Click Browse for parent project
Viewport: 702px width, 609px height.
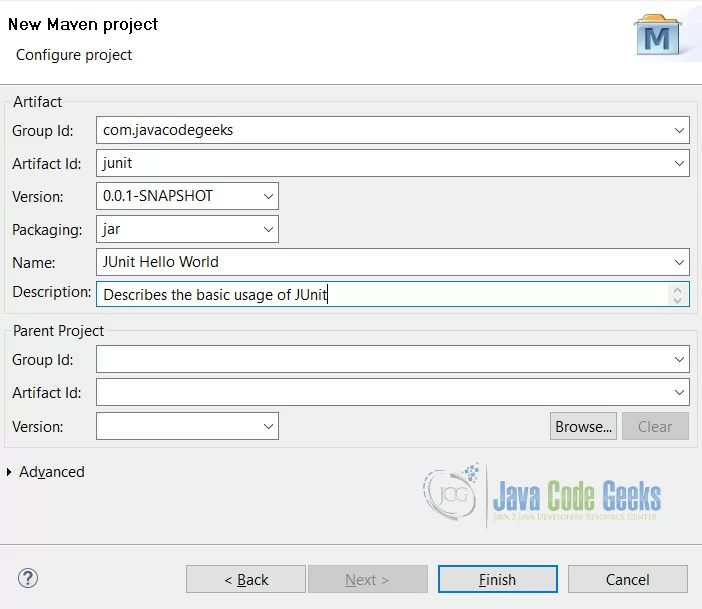click(583, 426)
